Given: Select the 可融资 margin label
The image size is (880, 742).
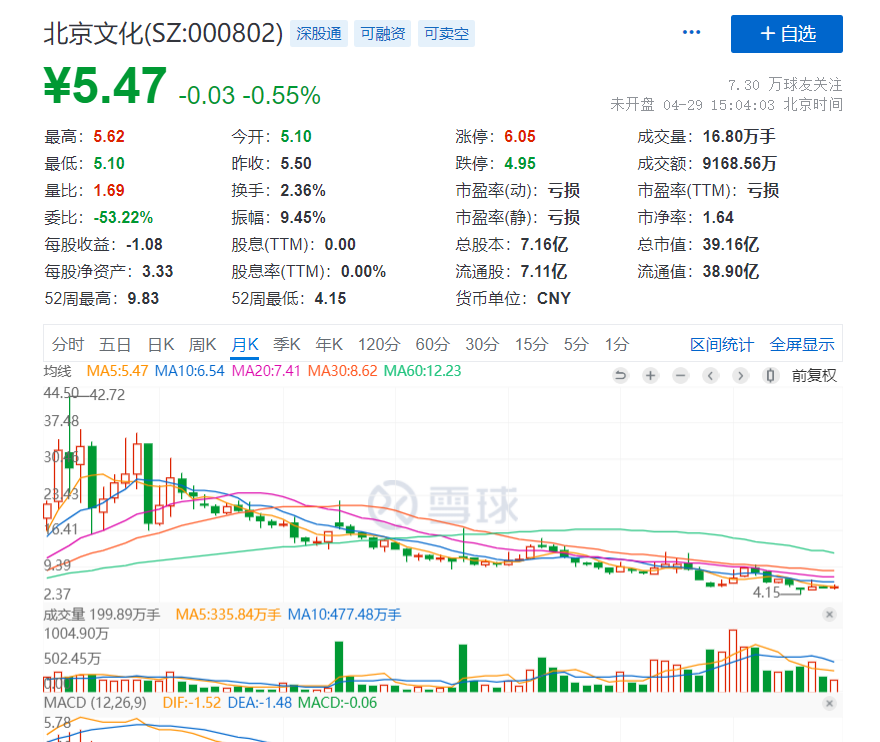Looking at the screenshot, I should [382, 33].
